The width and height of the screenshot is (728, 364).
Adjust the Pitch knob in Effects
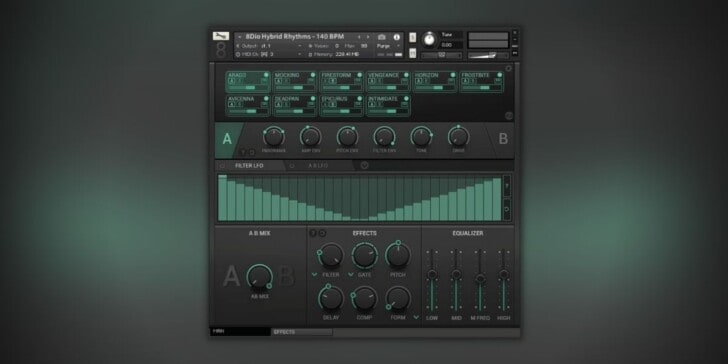pos(398,255)
